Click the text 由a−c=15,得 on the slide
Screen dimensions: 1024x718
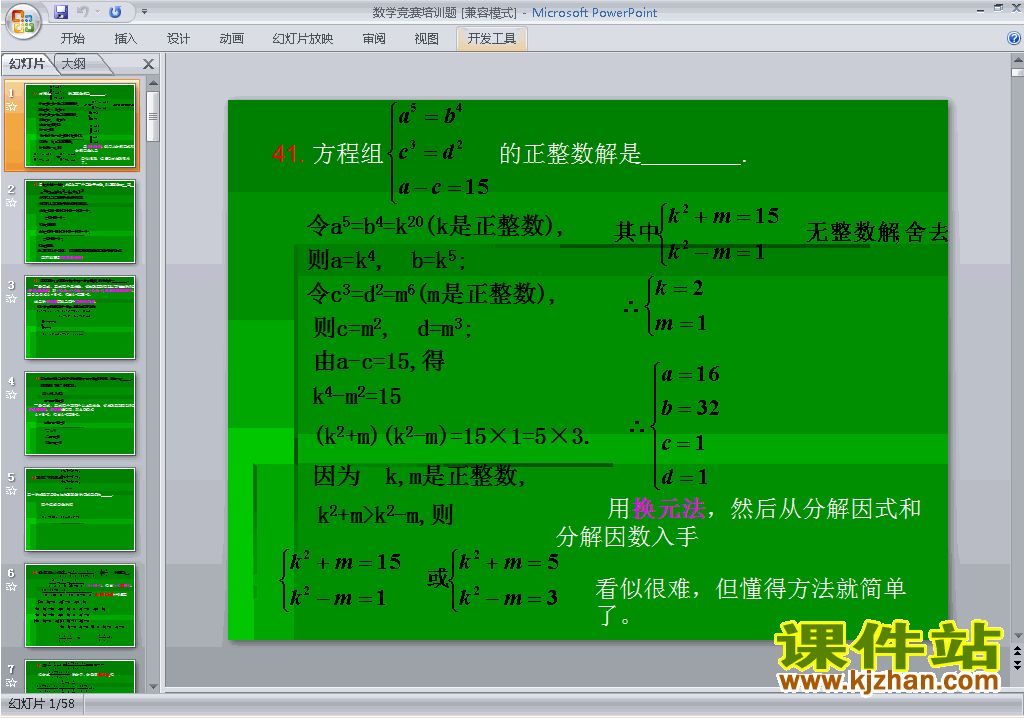point(379,361)
